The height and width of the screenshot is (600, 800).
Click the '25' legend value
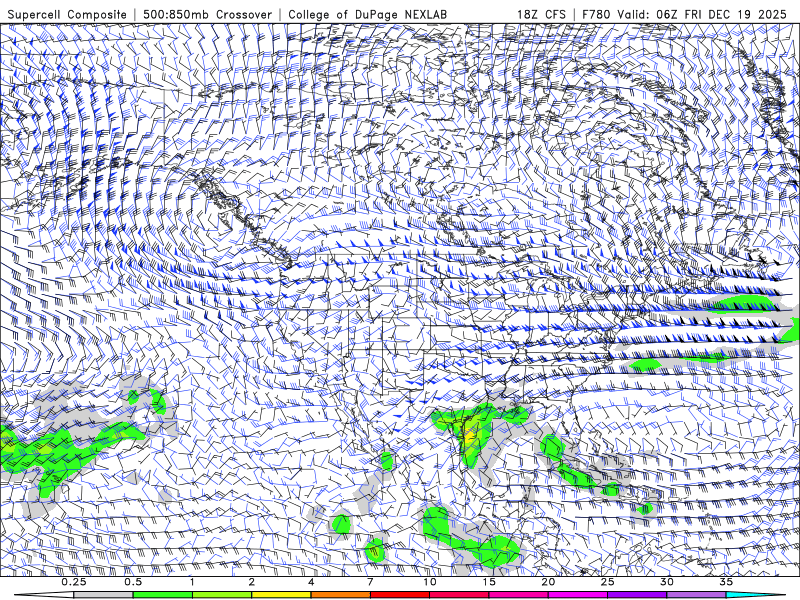click(x=608, y=582)
